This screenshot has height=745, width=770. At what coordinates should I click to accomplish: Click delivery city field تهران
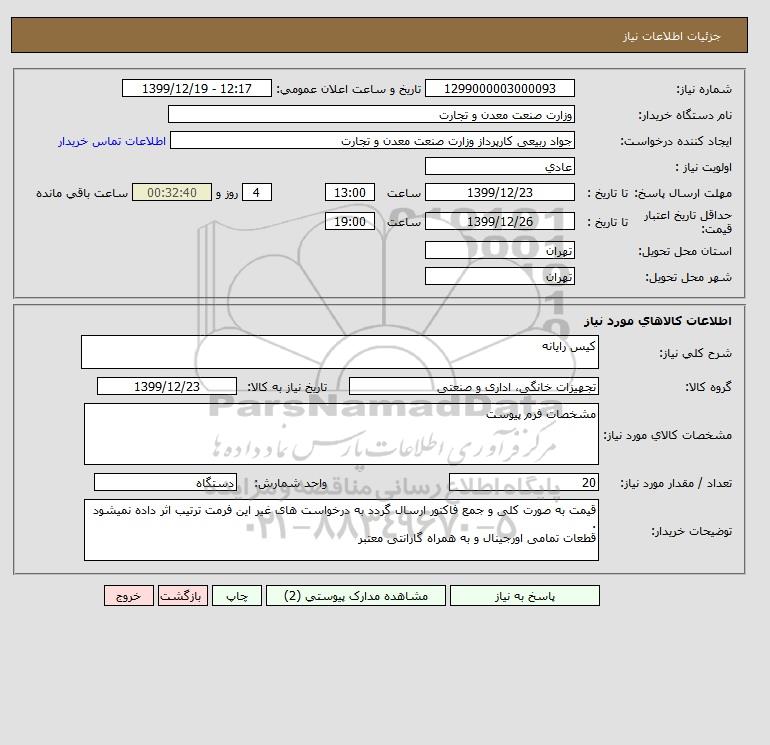coord(499,276)
